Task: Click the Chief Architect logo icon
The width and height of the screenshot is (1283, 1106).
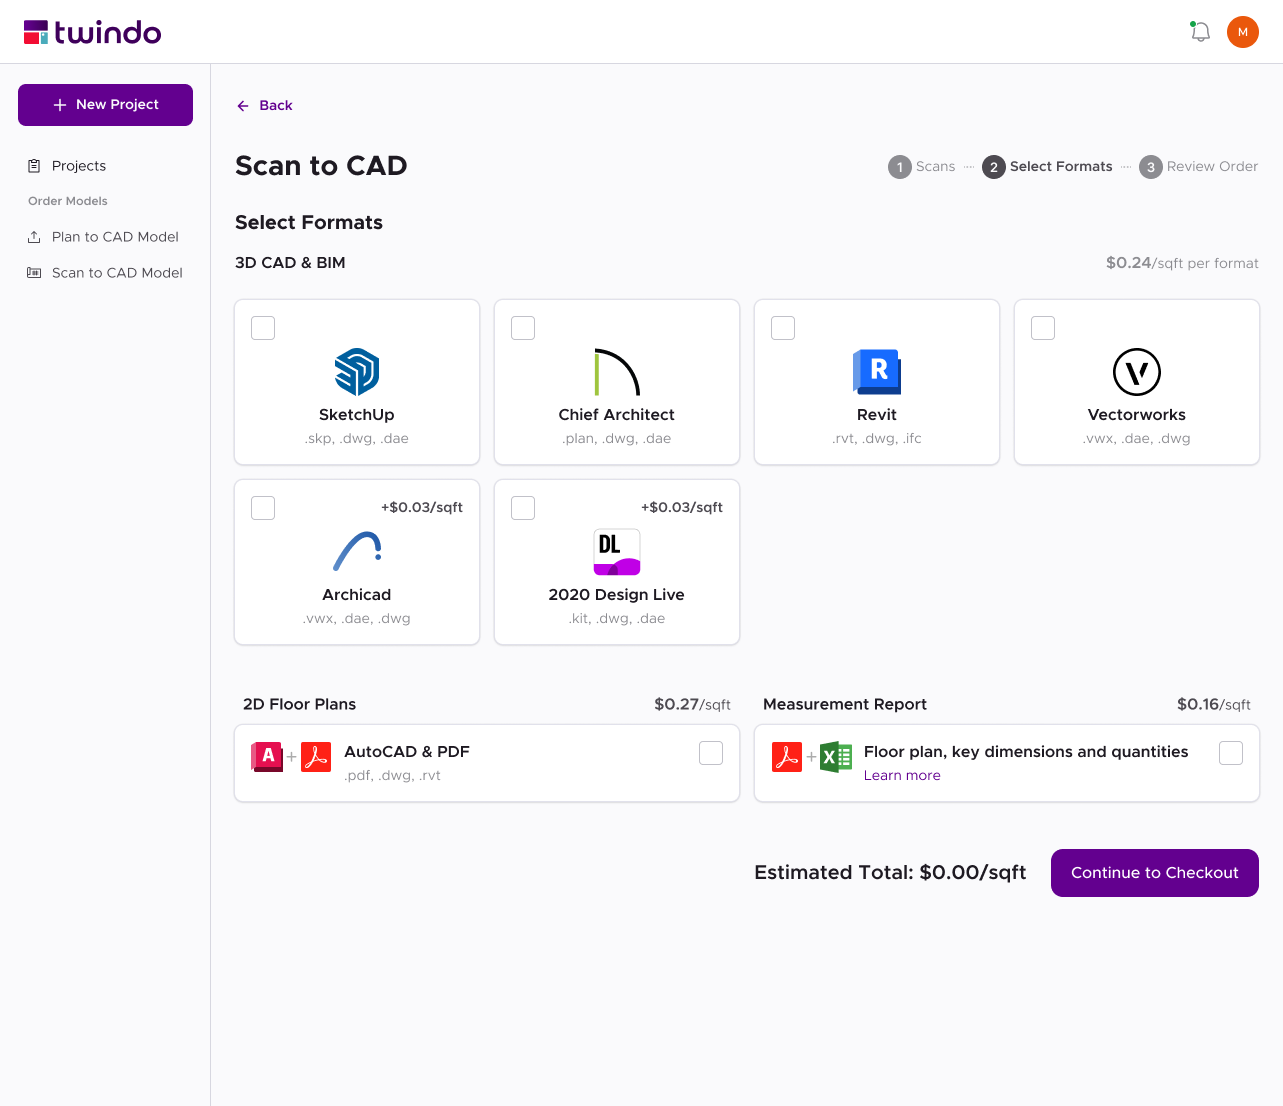Action: [617, 372]
